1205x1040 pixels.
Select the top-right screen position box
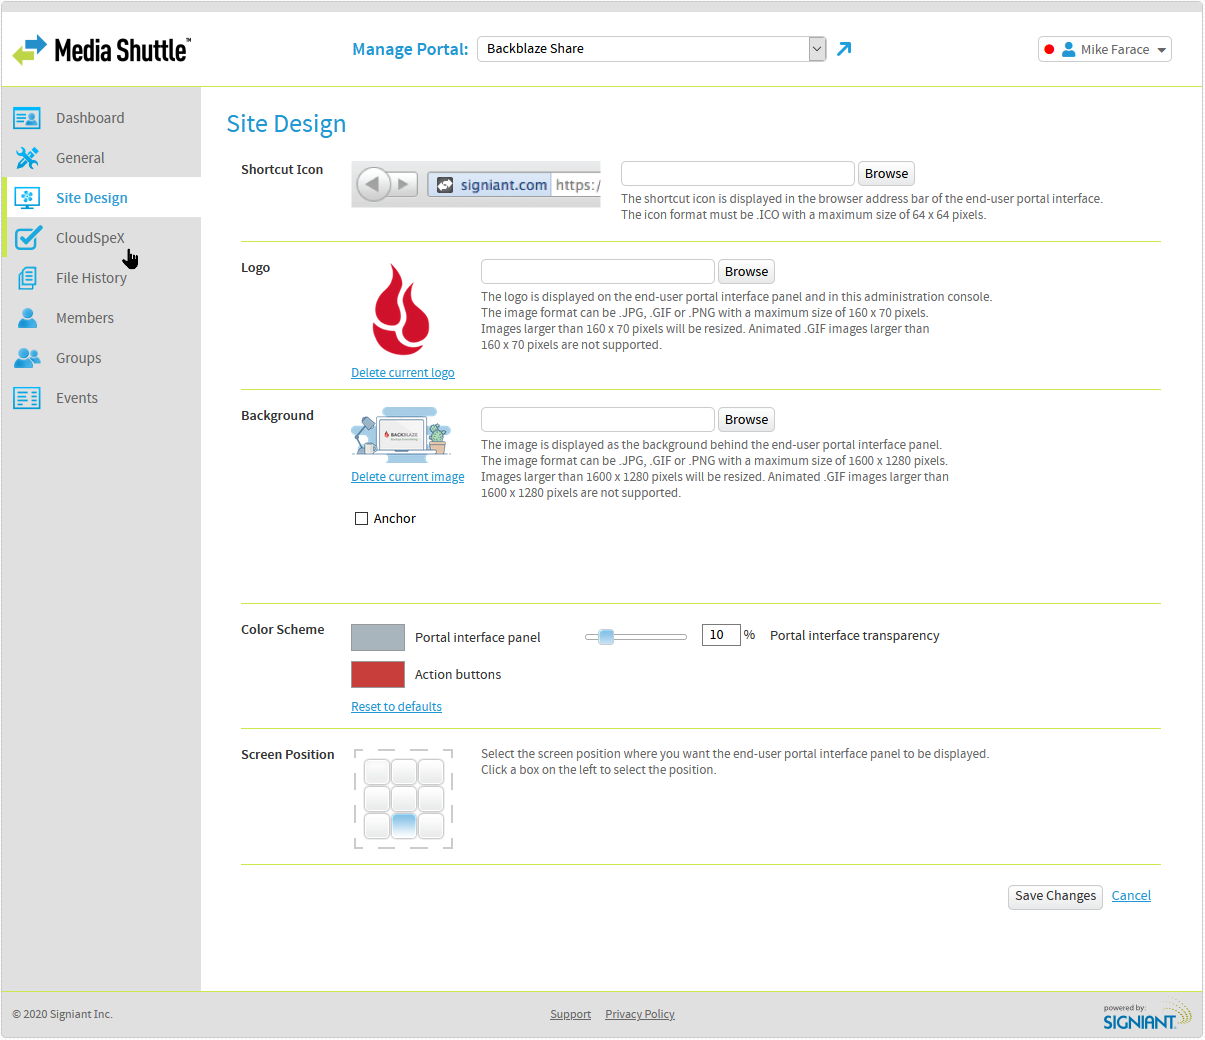(431, 772)
